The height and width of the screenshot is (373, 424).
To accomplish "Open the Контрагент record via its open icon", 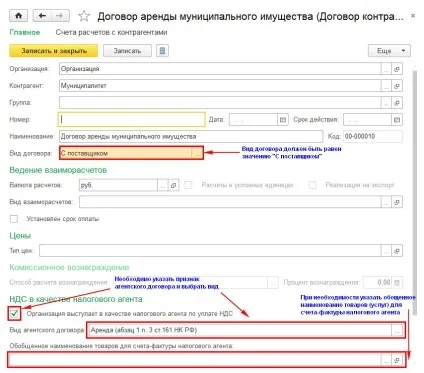I will pyautogui.click(x=397, y=86).
